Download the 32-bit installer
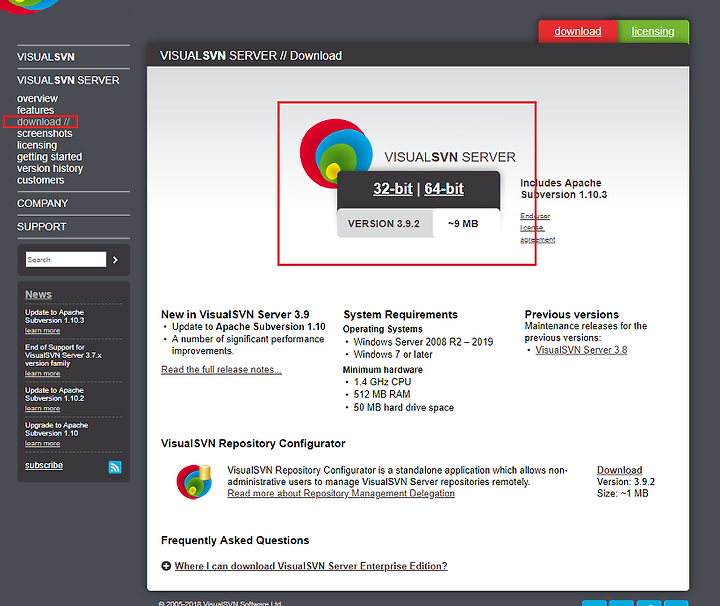720x606 pixels. pos(393,189)
